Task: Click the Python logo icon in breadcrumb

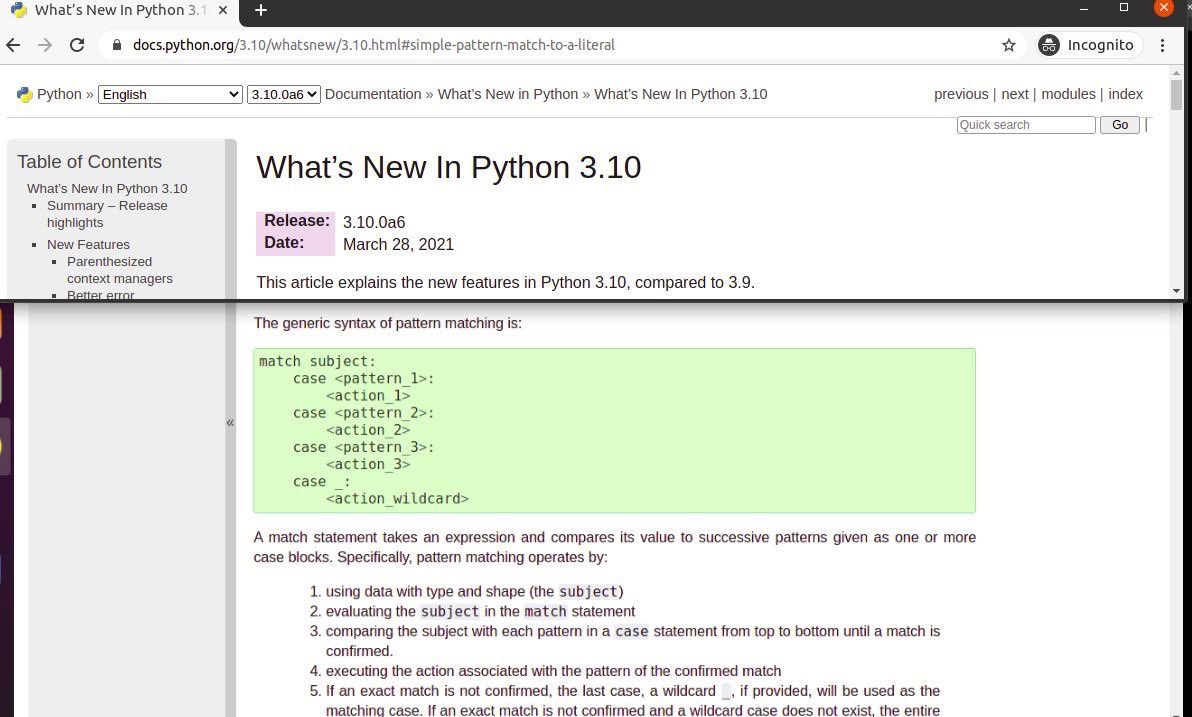Action: [x=25, y=94]
